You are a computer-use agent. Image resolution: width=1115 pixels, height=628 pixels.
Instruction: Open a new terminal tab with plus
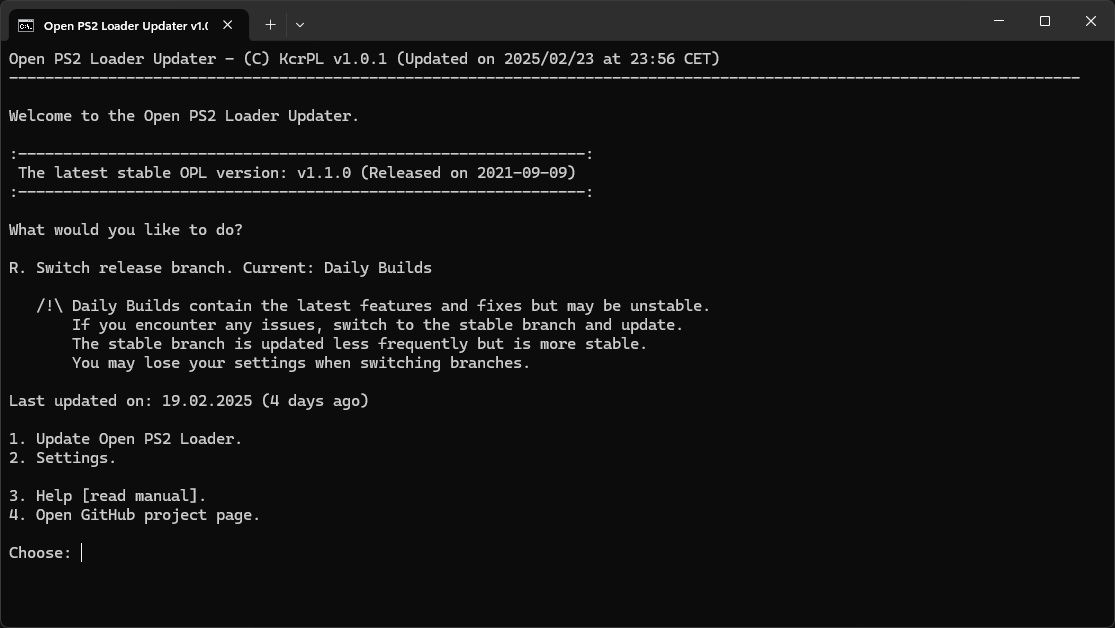click(x=270, y=25)
